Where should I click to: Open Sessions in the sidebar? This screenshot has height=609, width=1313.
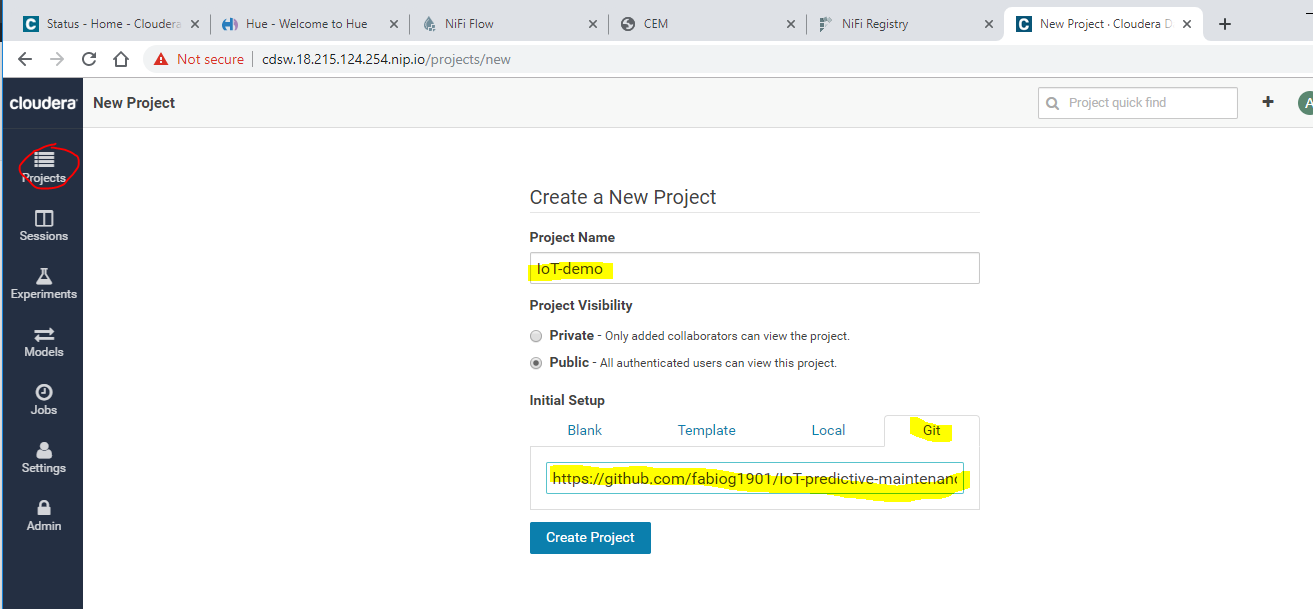pyautogui.click(x=44, y=226)
